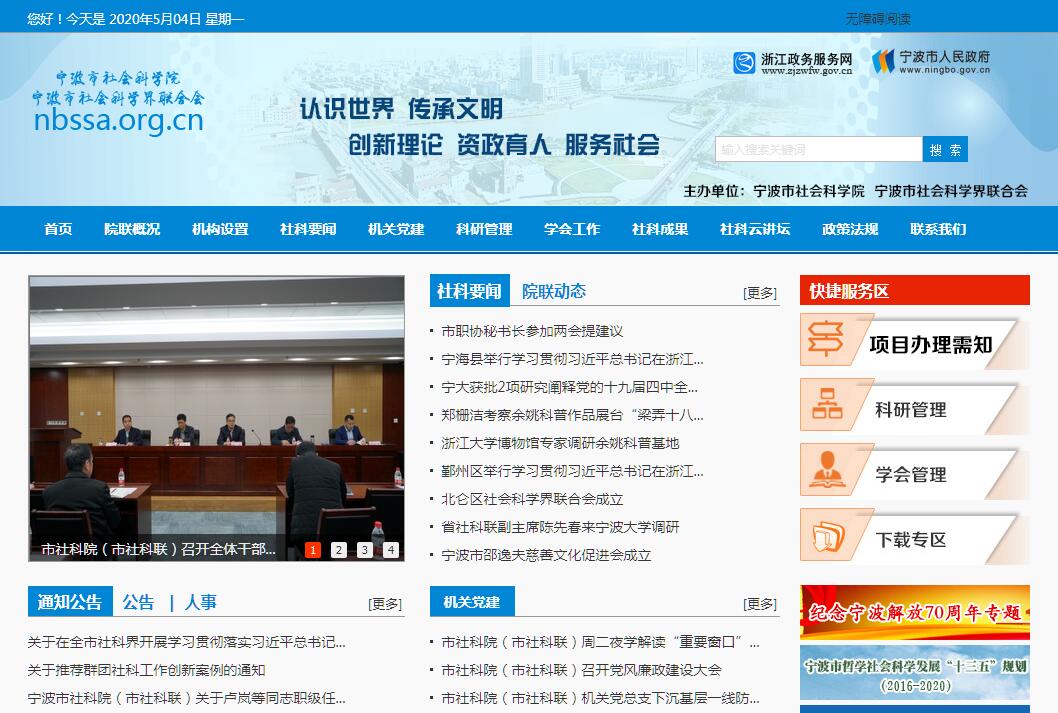Screen dimensions: 1058x713
Task: Click the folder icon beside 下载专区
Action: (x=826, y=537)
